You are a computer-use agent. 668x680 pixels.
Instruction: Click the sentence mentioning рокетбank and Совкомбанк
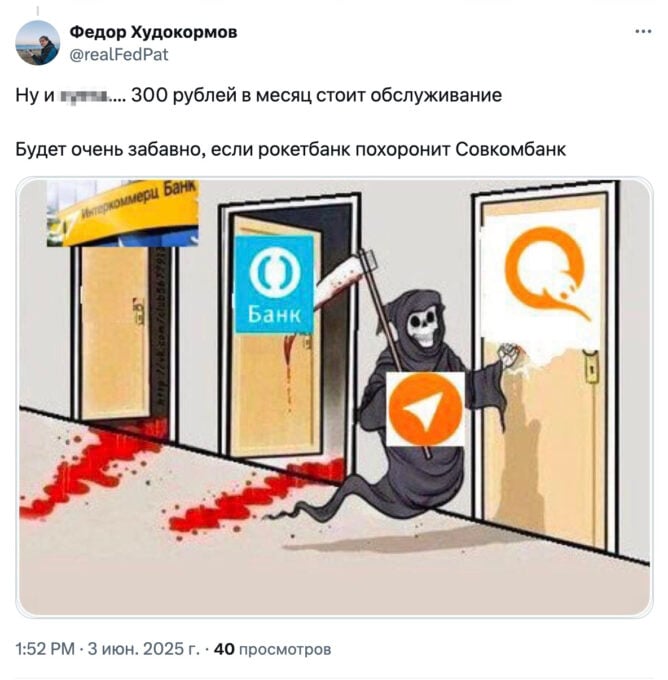tap(291, 150)
